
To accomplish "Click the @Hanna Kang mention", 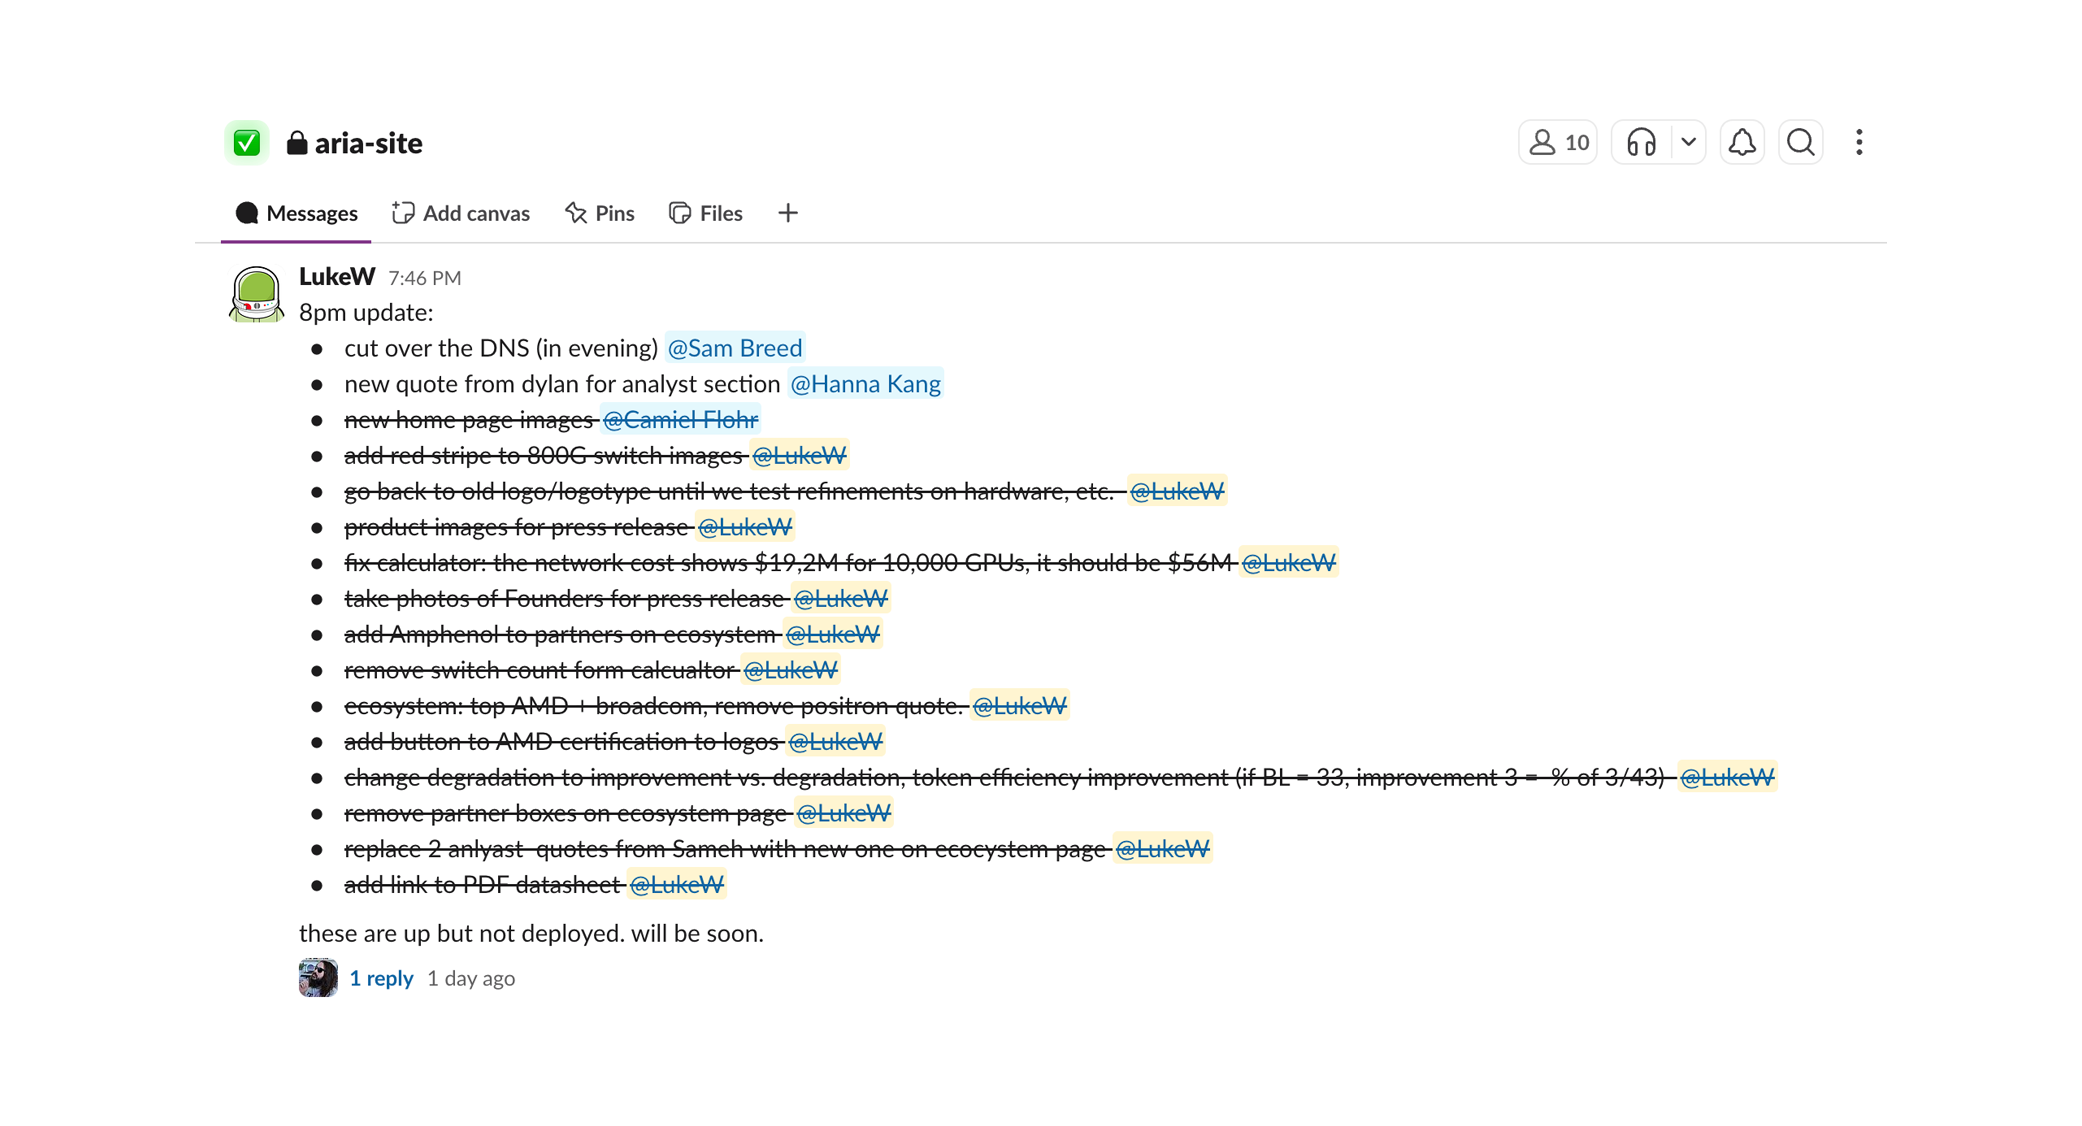I will [x=865, y=384].
